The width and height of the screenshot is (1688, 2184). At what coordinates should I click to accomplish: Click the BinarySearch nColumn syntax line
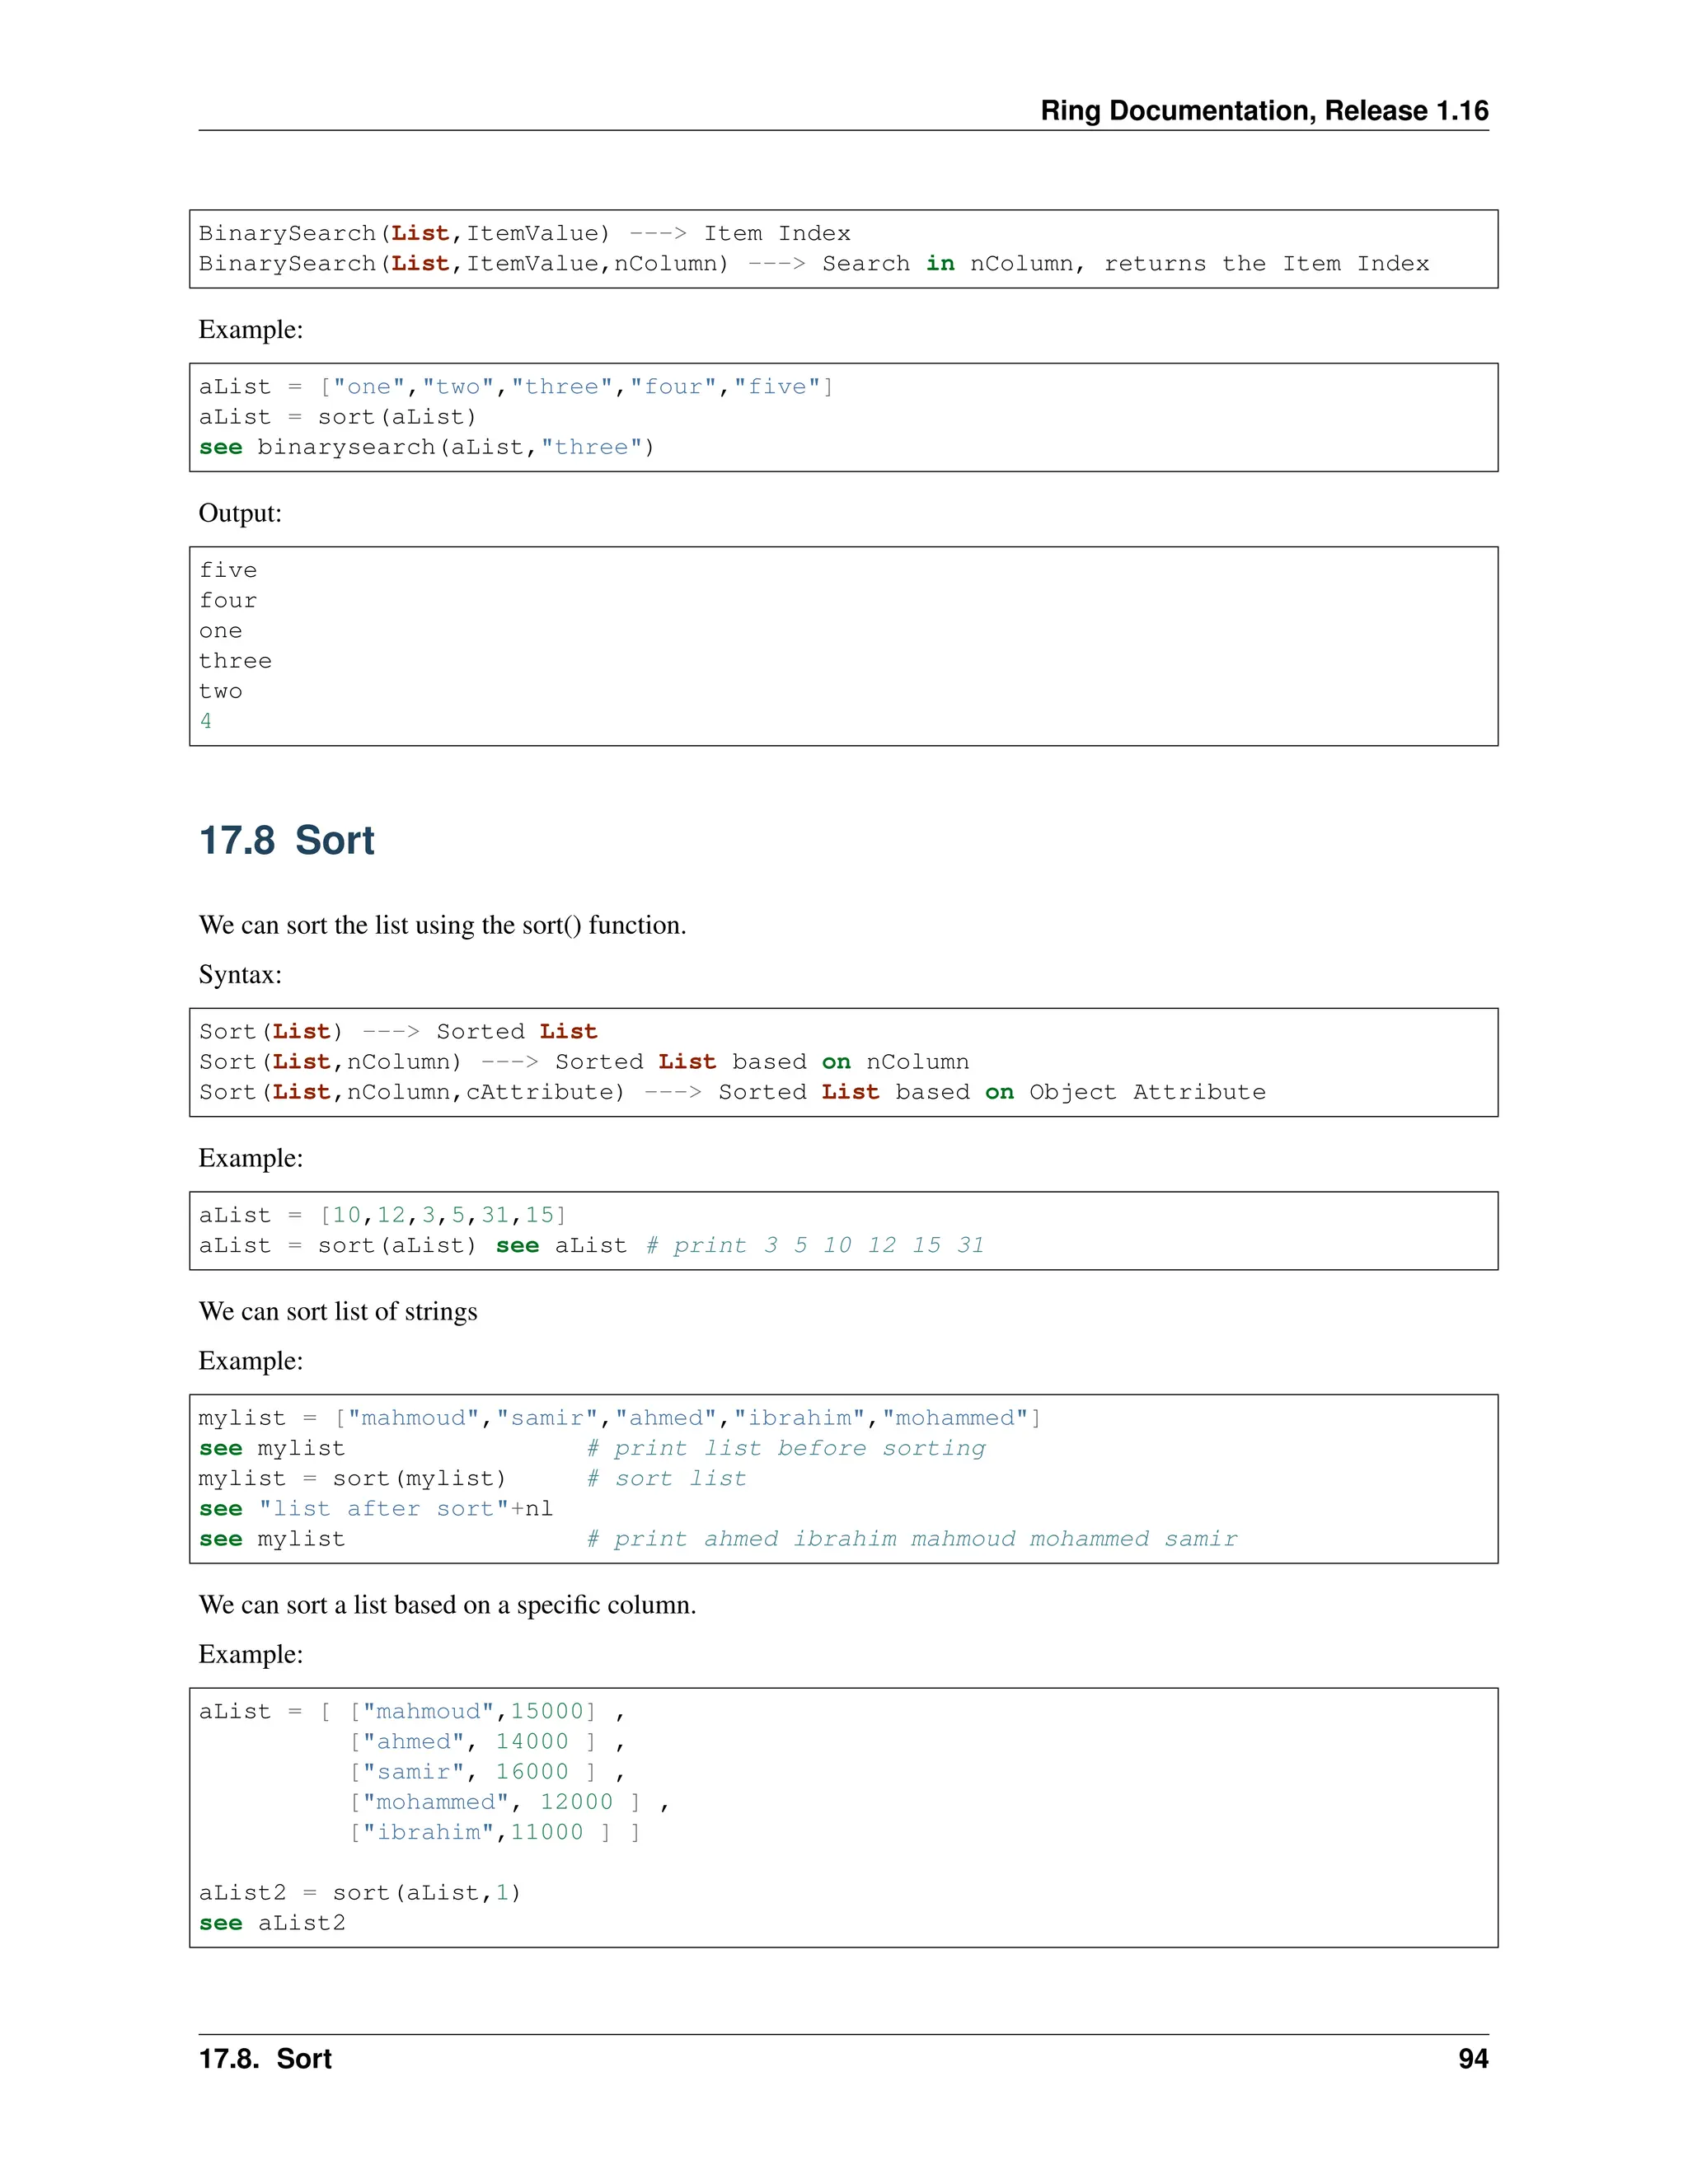point(813,263)
